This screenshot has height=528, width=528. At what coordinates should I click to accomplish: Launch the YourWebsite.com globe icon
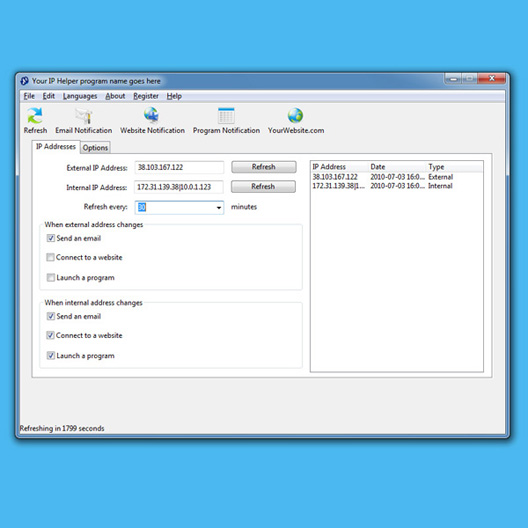(295, 116)
